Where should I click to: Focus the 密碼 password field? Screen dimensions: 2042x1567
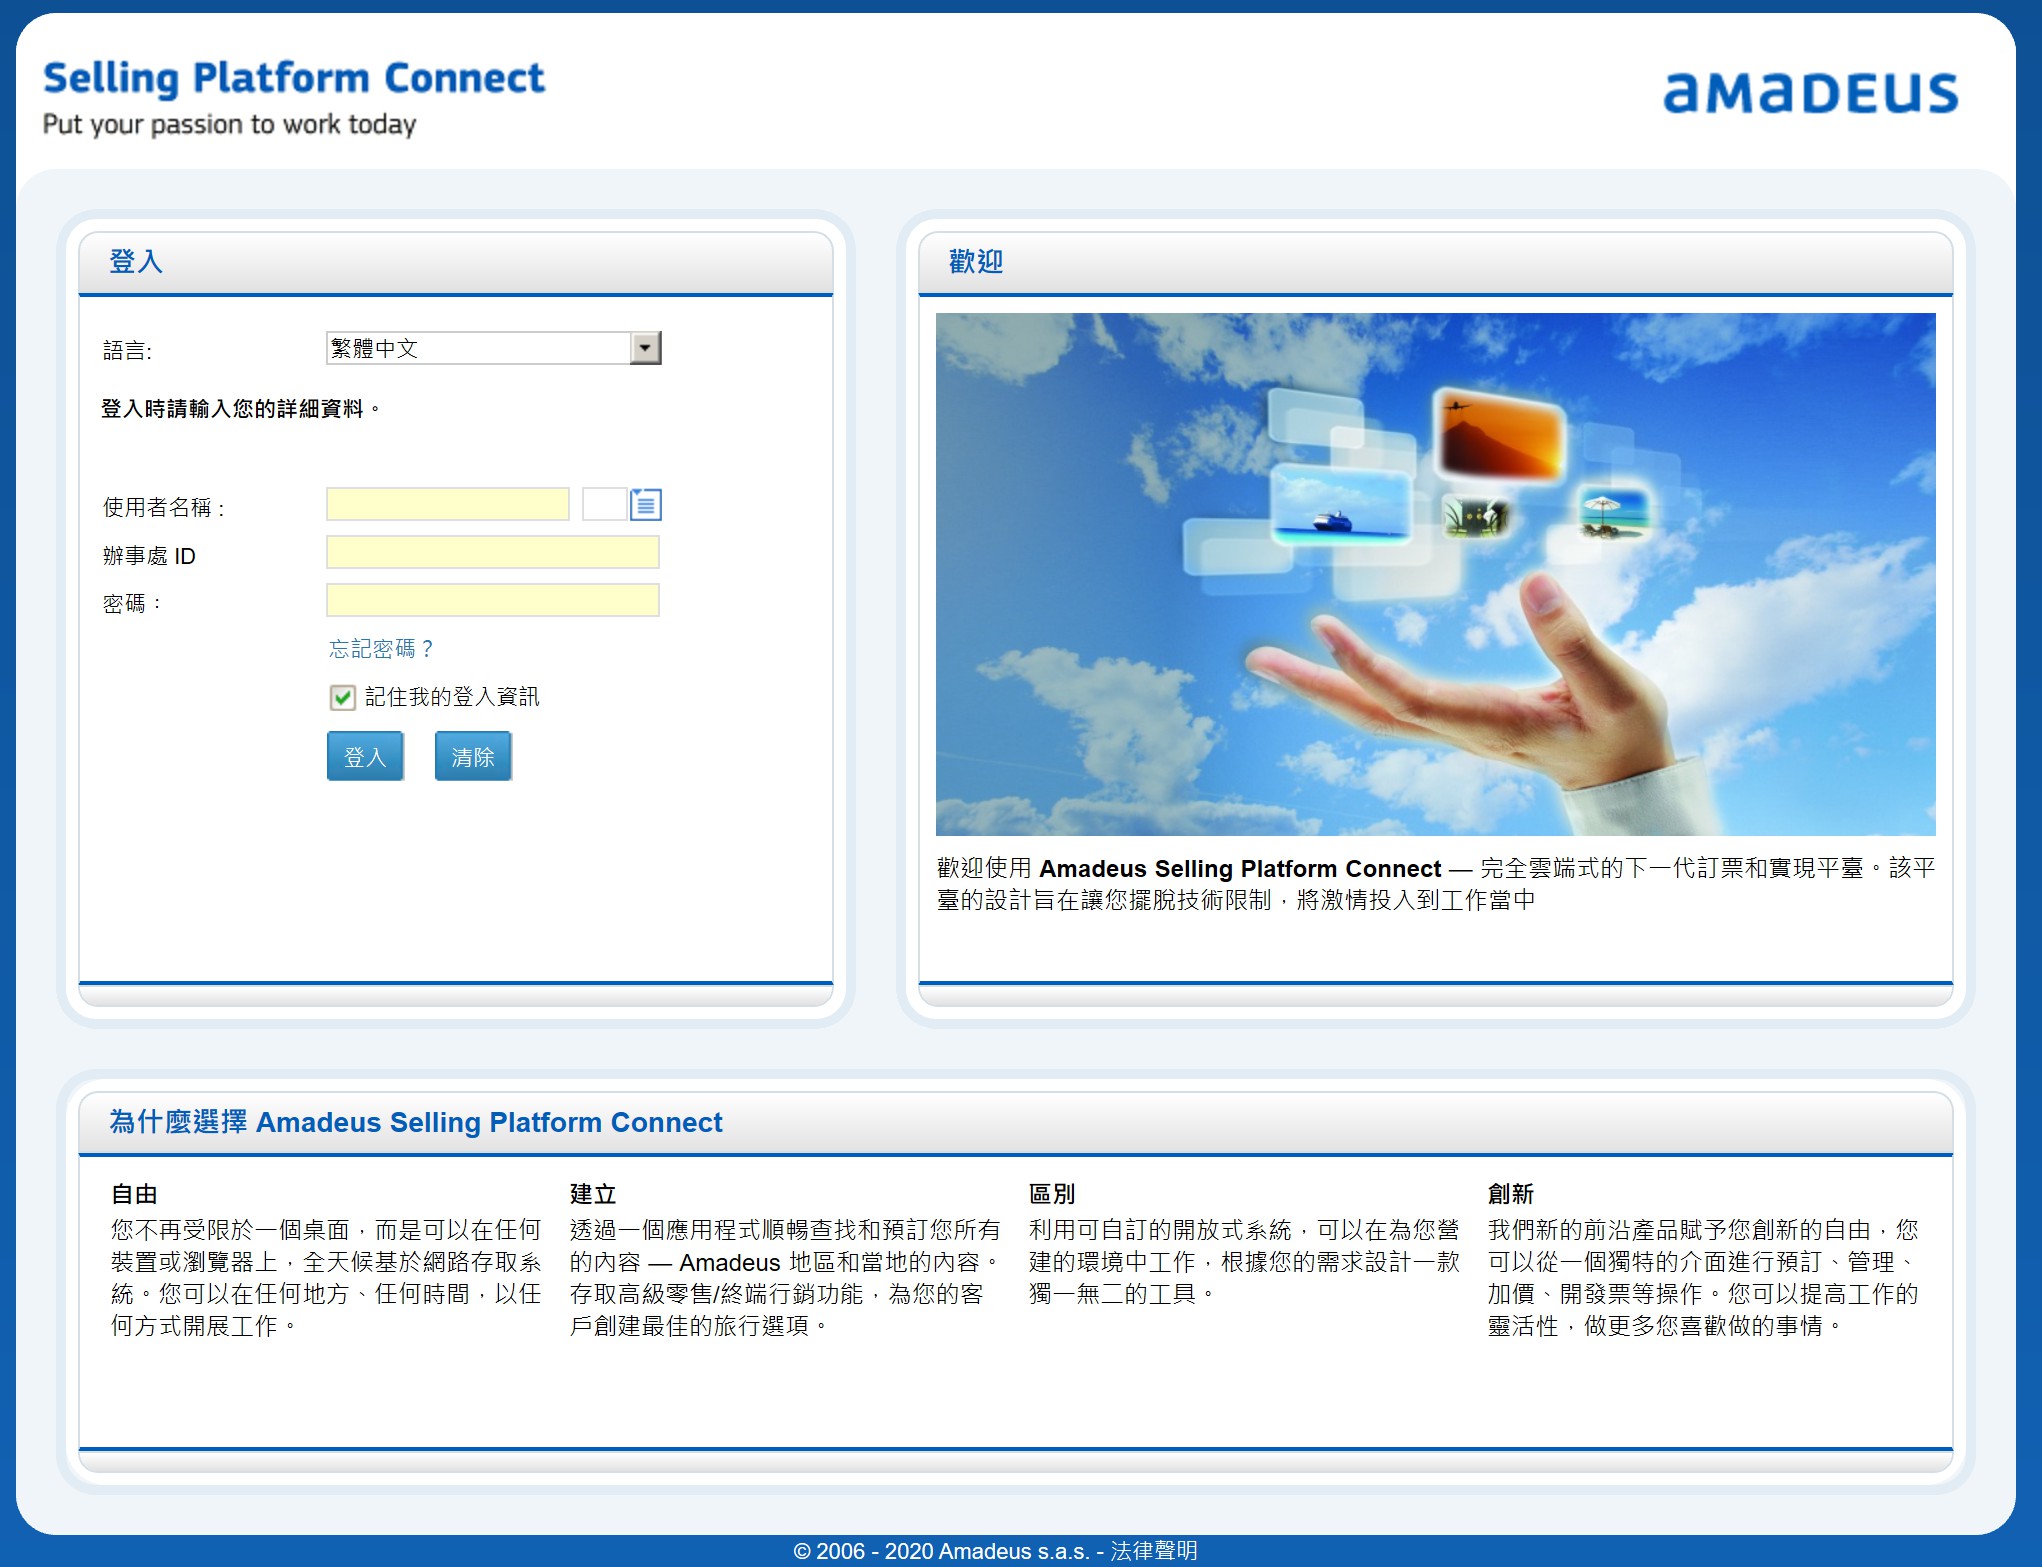click(x=493, y=601)
